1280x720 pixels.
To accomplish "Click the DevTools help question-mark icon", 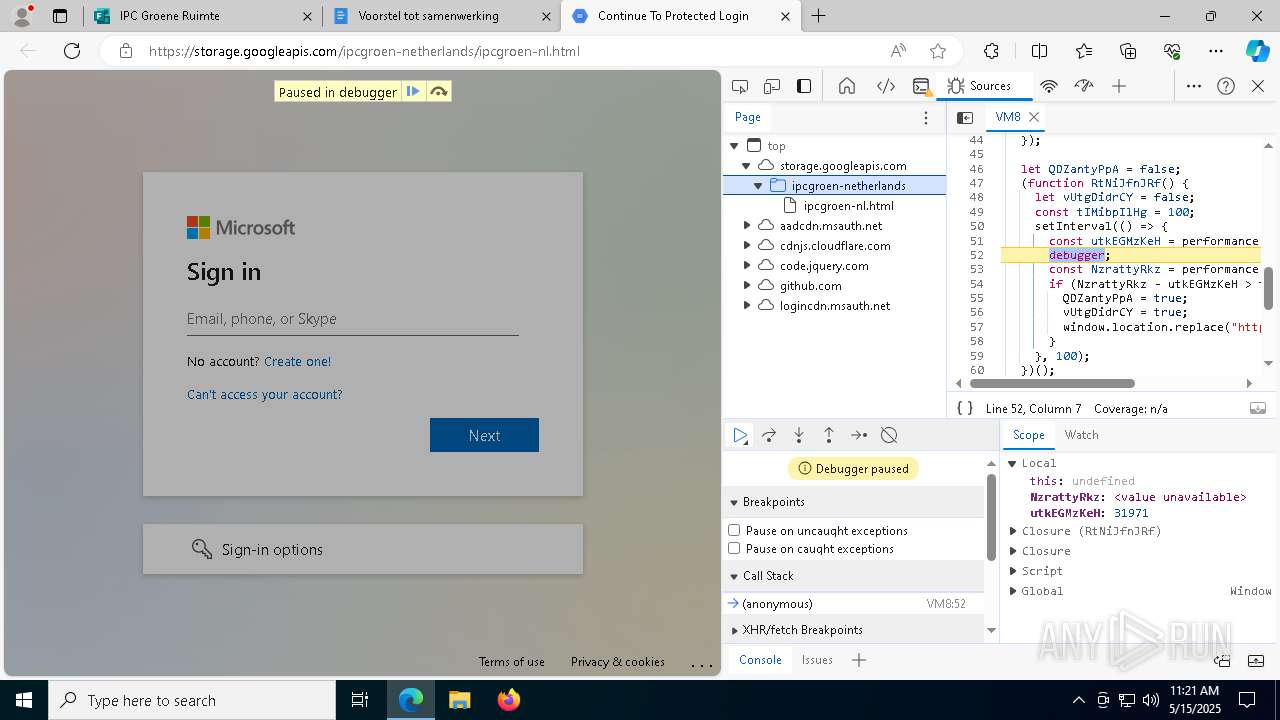I will pyautogui.click(x=1226, y=86).
